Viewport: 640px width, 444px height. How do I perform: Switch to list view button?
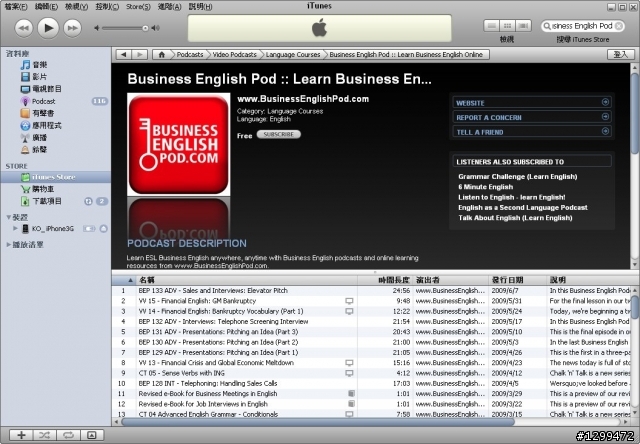[x=491, y=26]
